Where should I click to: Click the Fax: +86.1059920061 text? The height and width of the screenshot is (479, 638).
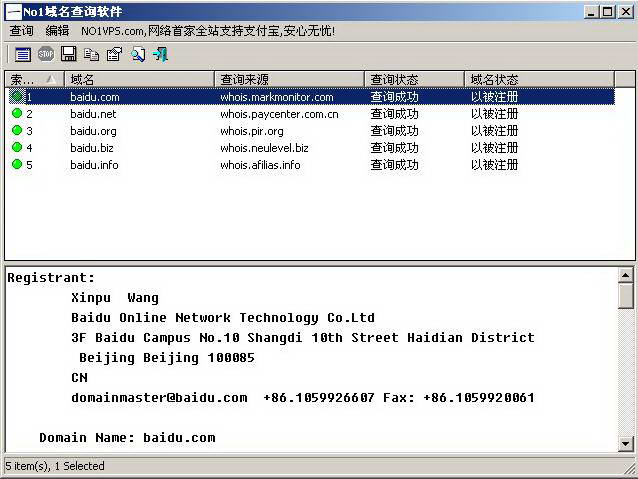click(459, 398)
